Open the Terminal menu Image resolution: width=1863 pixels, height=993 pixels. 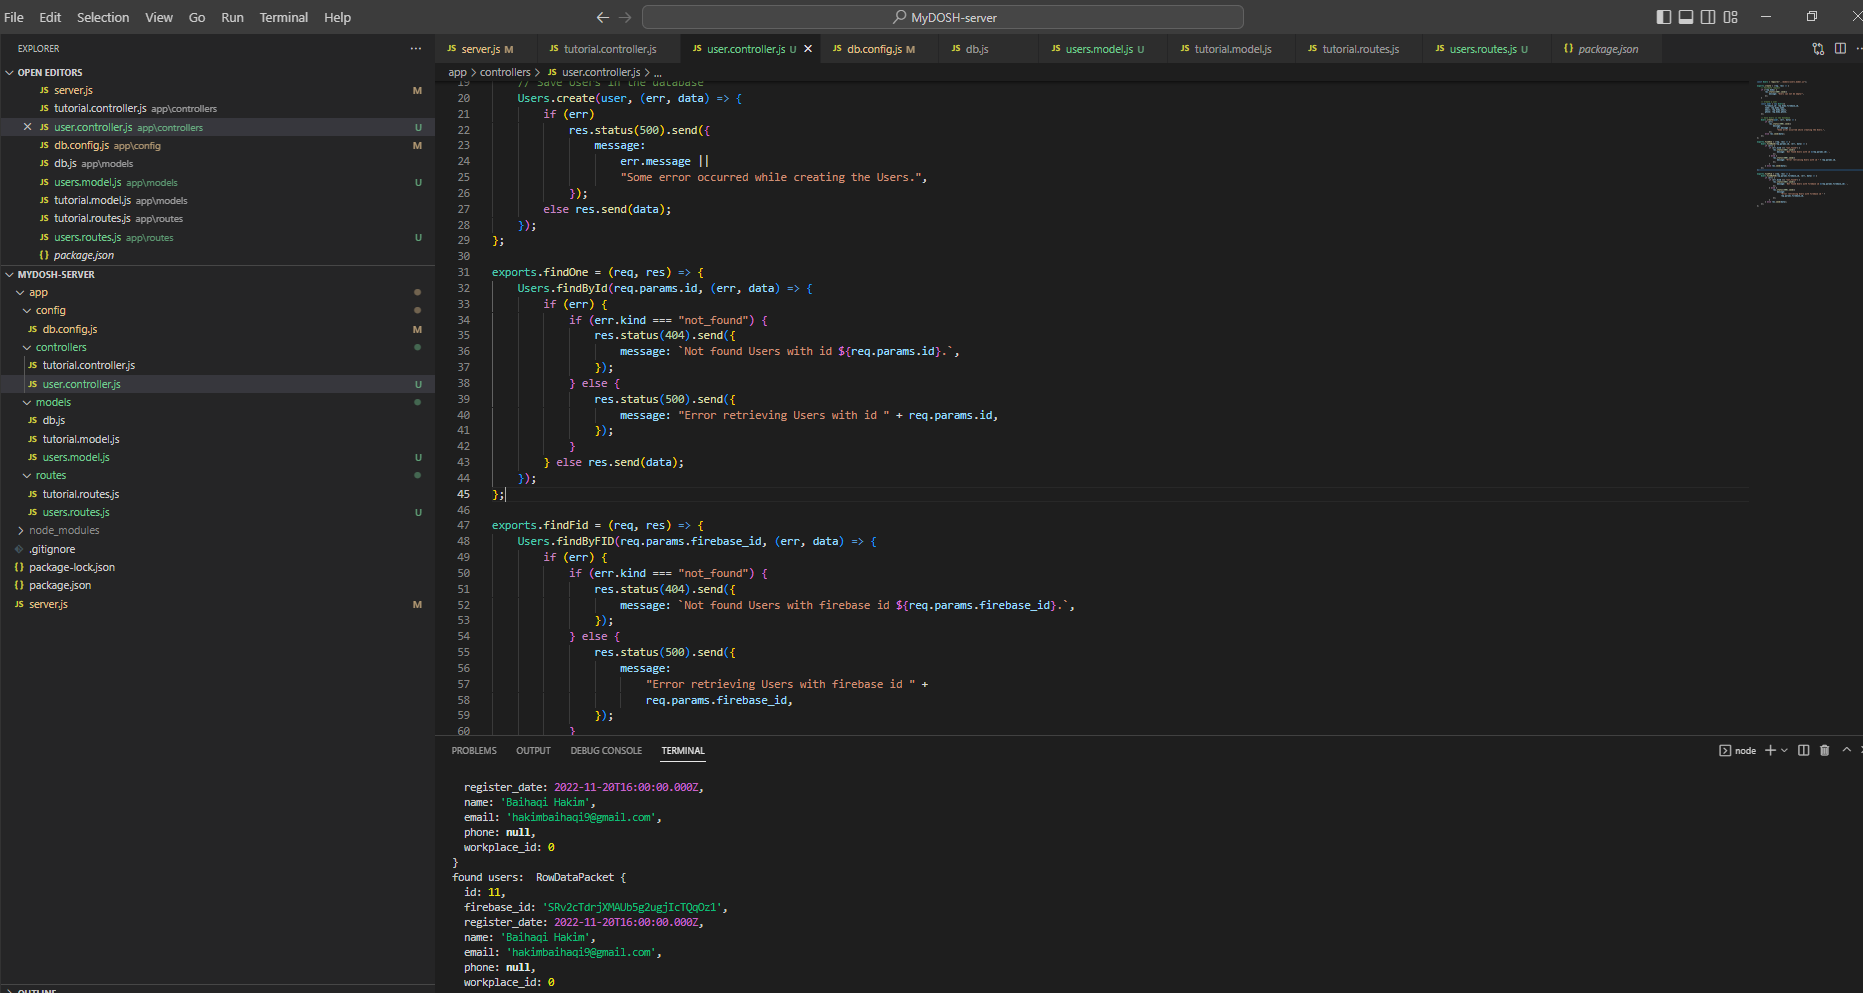283,17
